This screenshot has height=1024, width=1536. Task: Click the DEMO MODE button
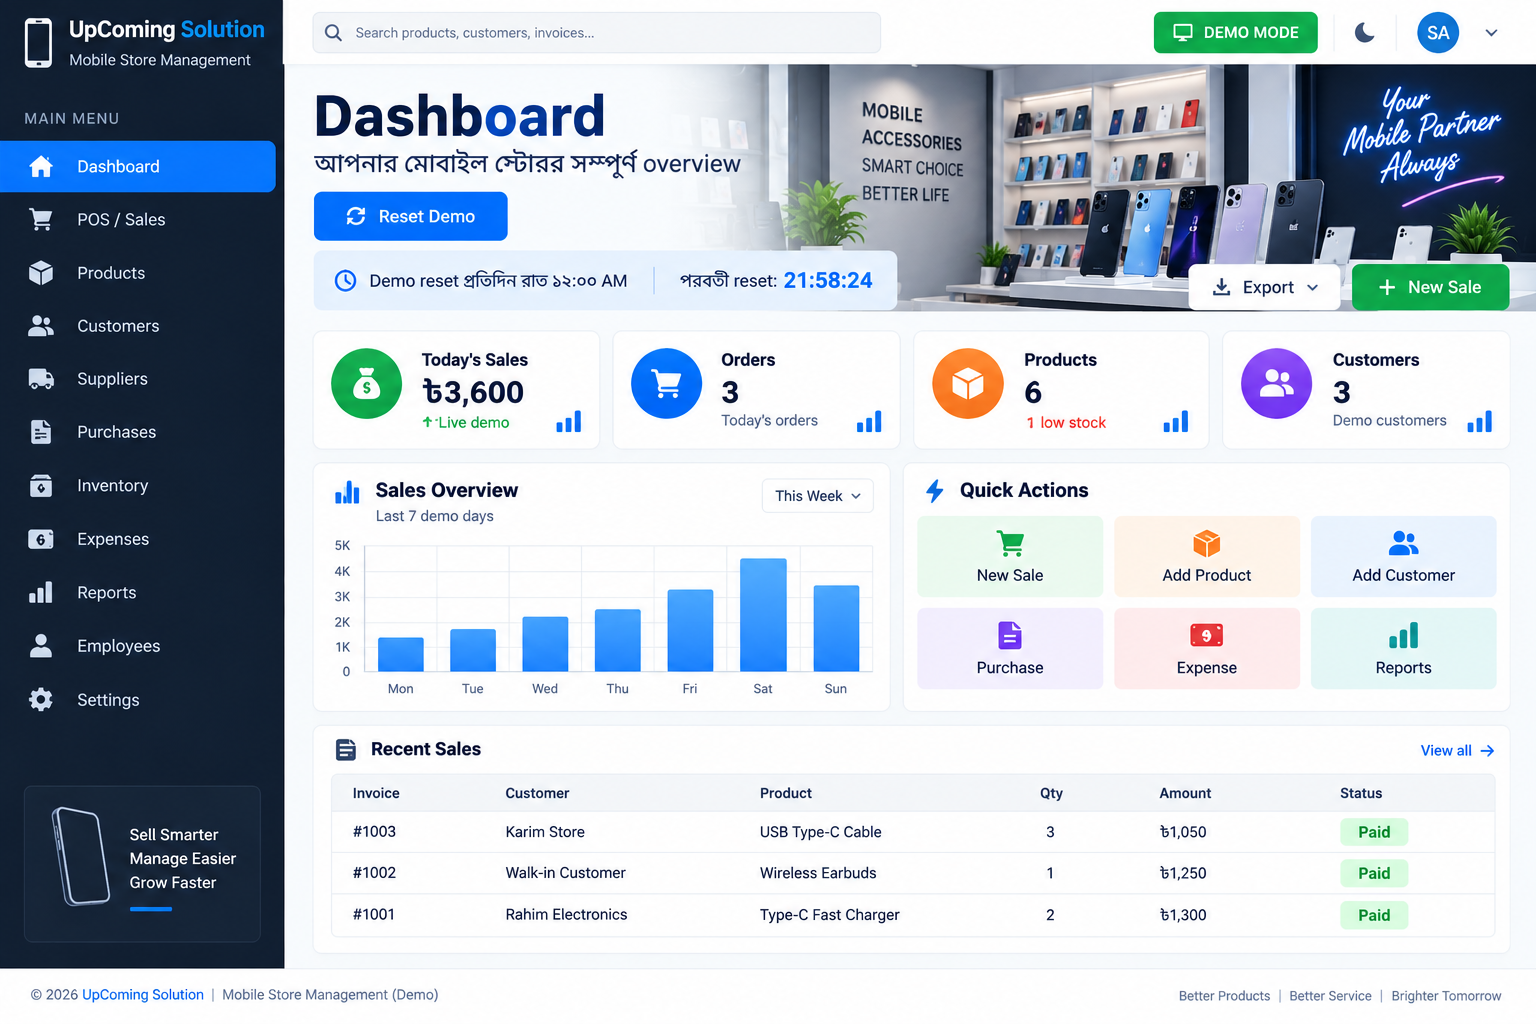(1235, 33)
